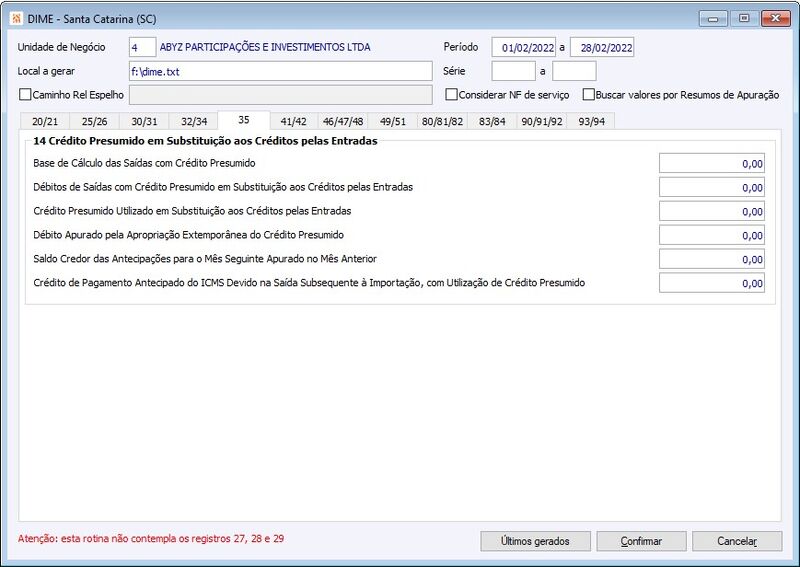
Task: Open the 93/94 tab
Action: click(x=591, y=121)
